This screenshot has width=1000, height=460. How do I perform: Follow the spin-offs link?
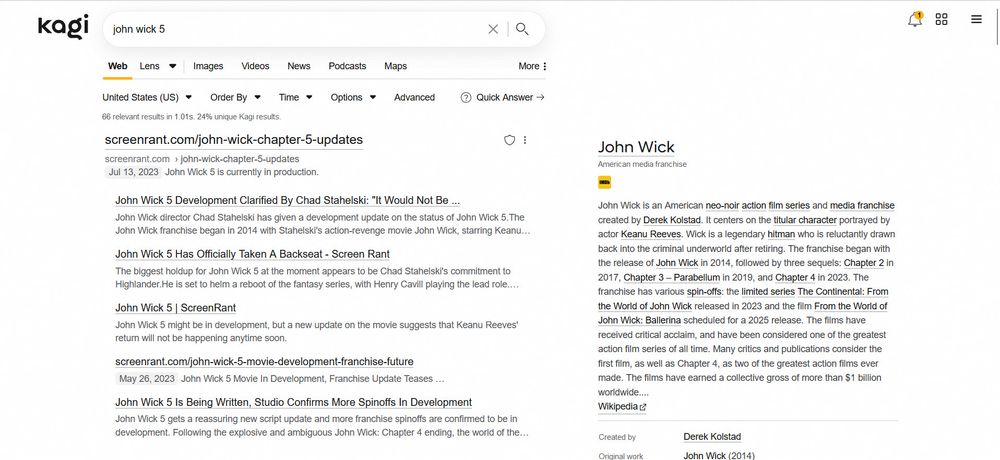(x=705, y=292)
